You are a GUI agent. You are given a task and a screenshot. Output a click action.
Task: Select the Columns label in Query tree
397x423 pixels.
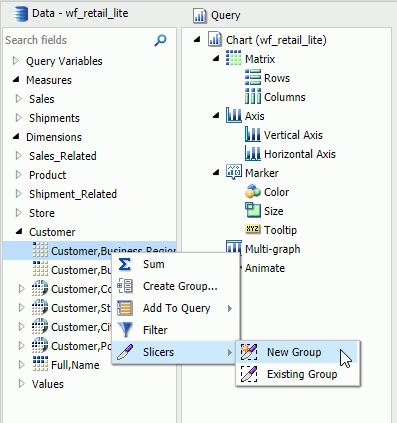tap(285, 97)
